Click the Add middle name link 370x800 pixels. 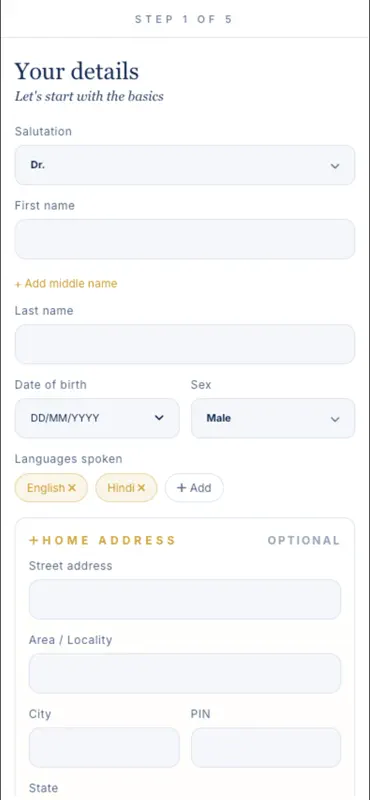(66, 284)
